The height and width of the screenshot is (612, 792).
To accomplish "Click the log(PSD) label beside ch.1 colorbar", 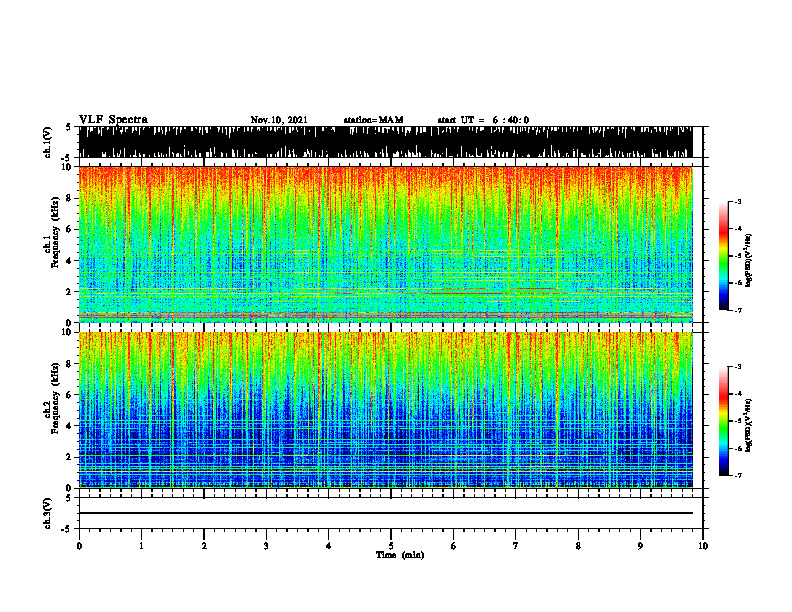I will click(749, 261).
